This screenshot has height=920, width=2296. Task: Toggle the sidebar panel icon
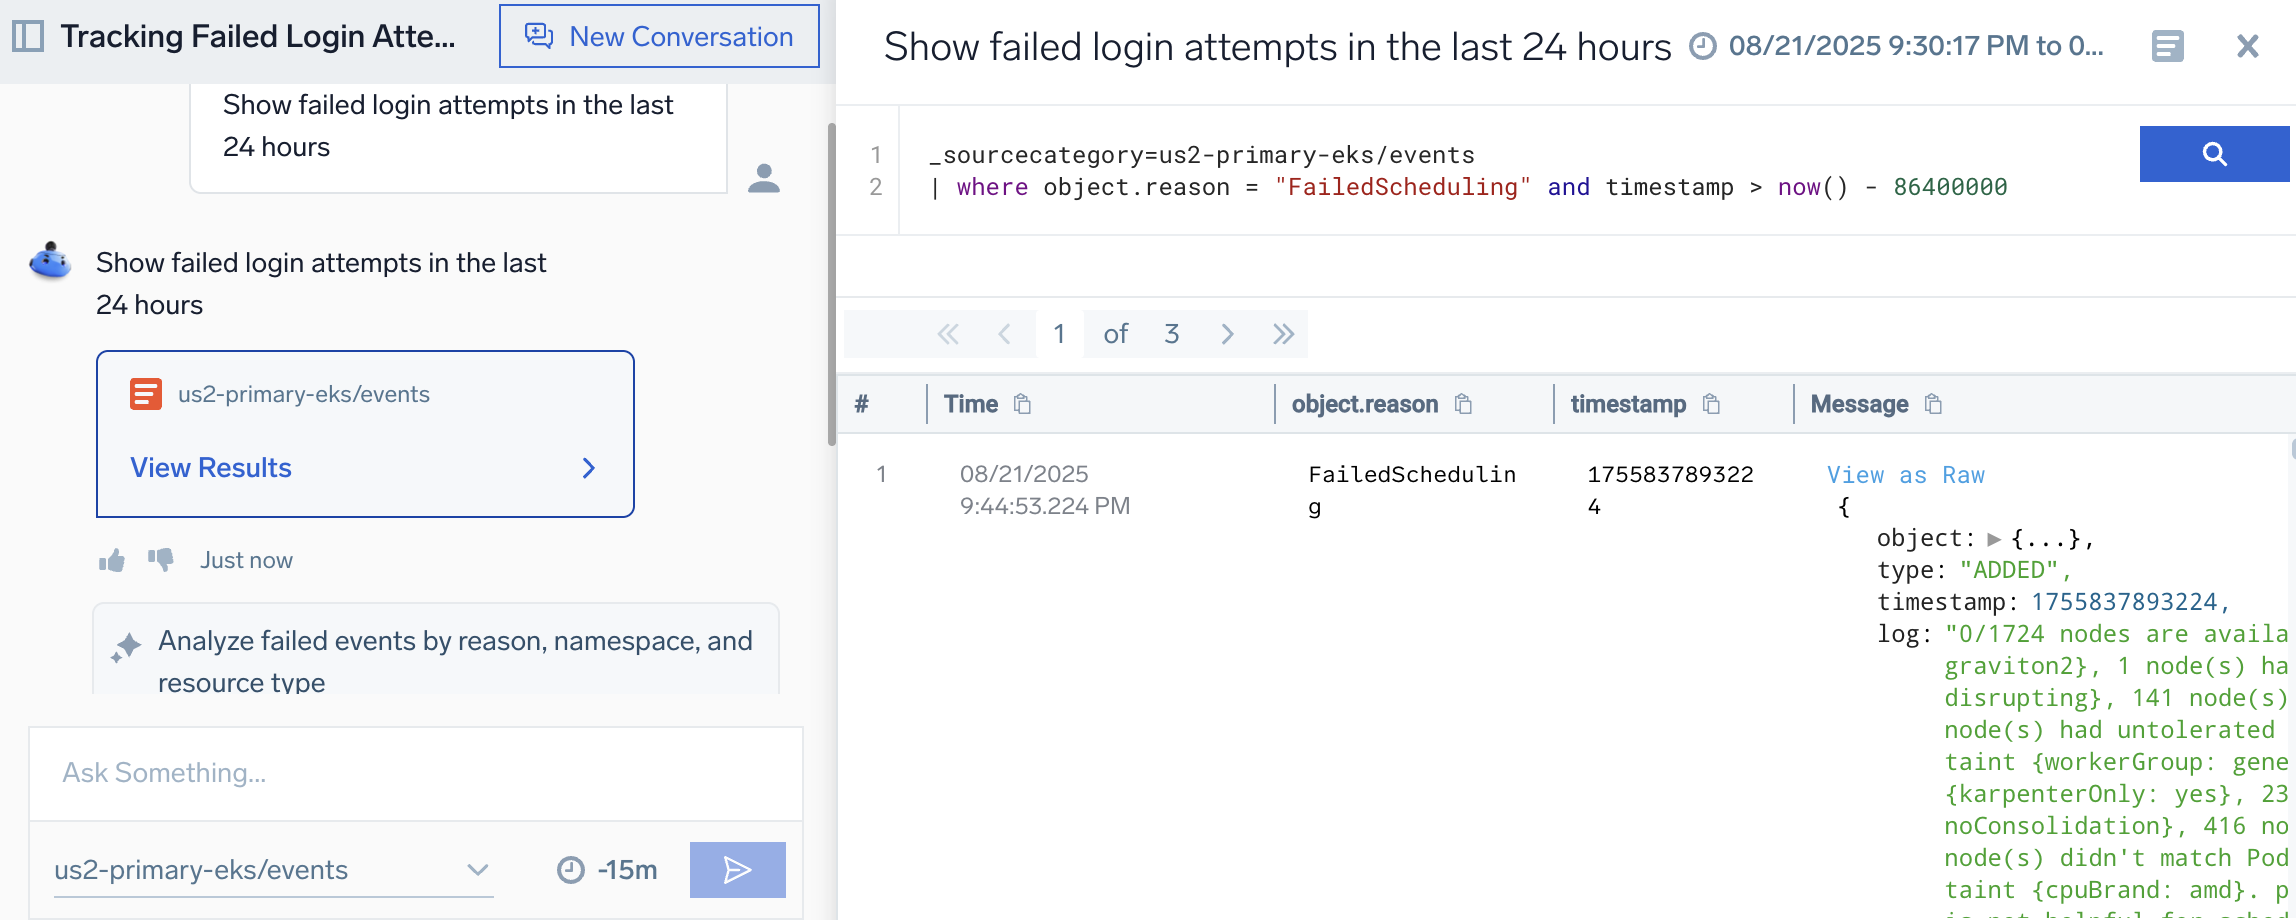click(x=28, y=37)
